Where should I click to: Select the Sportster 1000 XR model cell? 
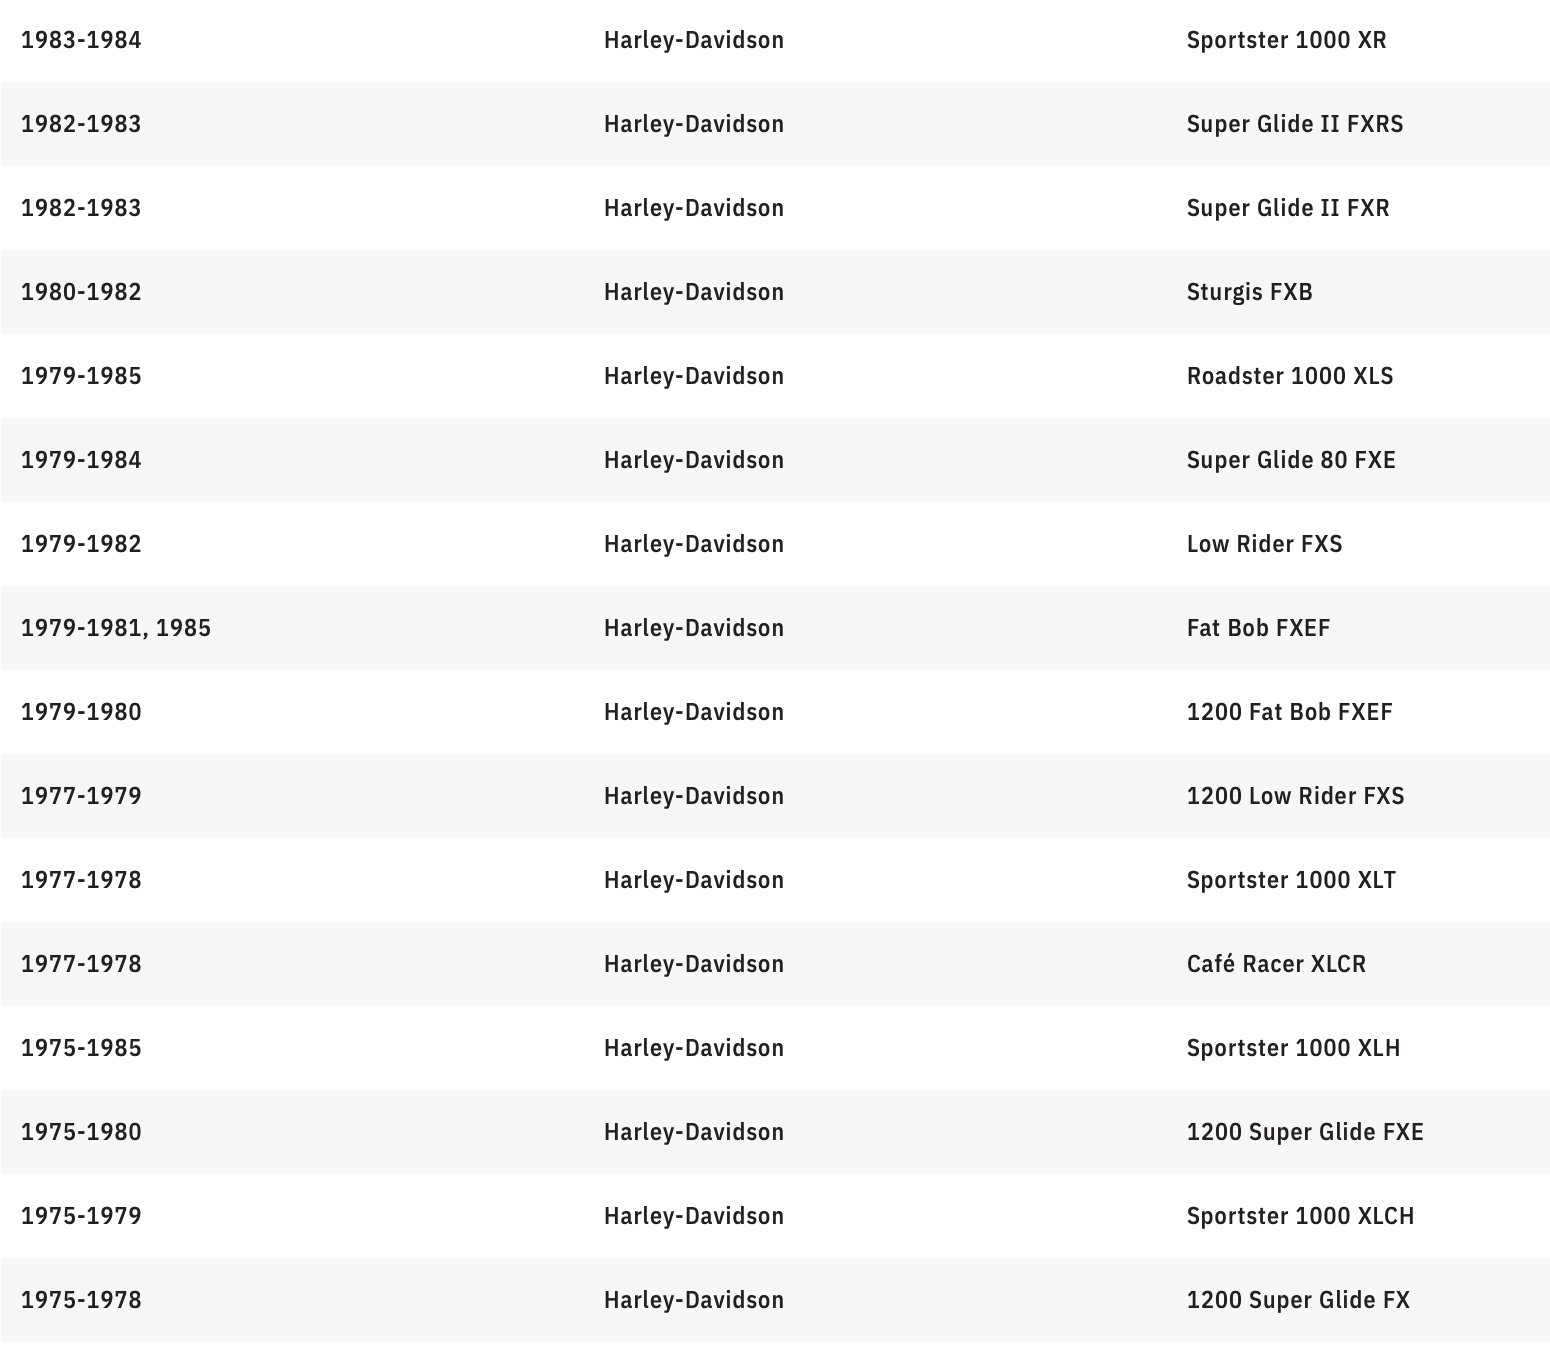pos(1286,40)
